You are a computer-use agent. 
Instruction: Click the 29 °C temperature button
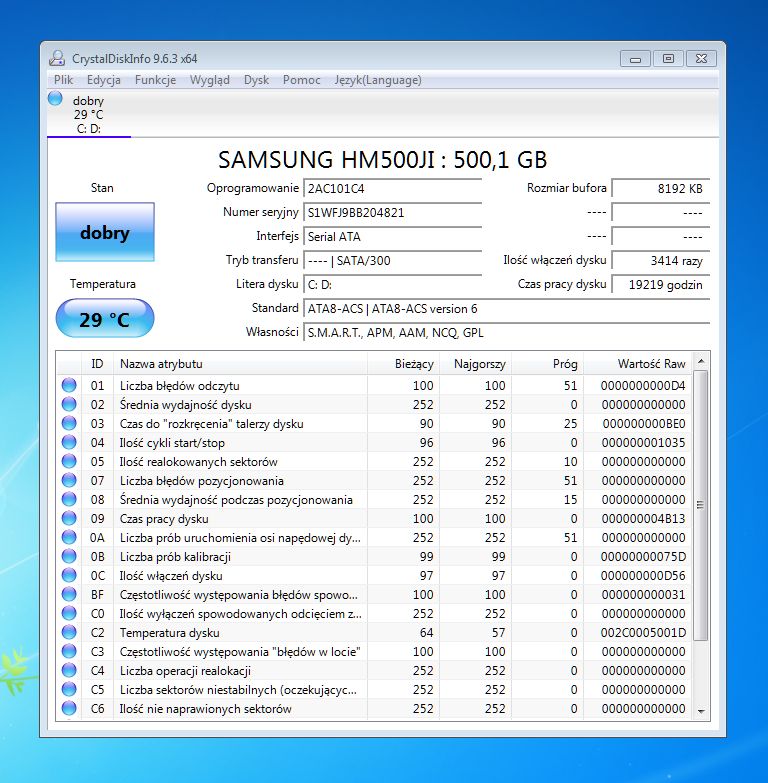[105, 319]
